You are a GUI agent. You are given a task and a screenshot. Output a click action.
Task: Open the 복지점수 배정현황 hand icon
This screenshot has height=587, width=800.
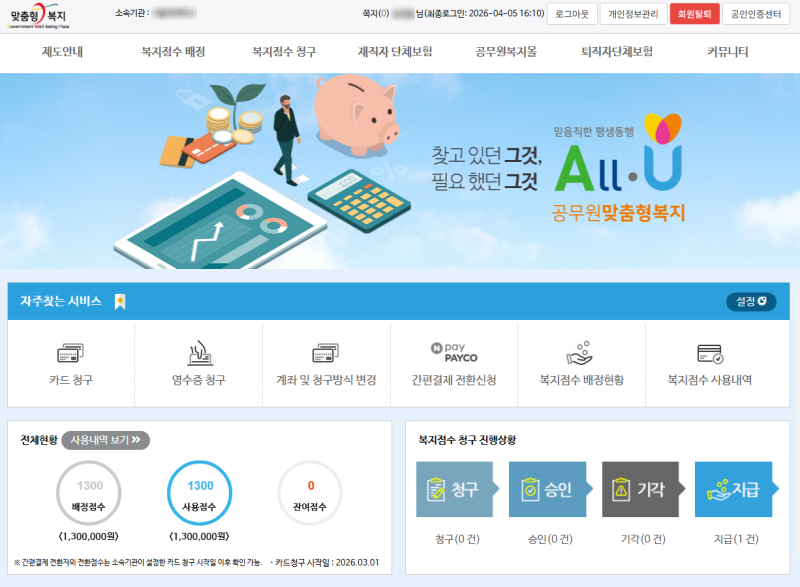581,353
